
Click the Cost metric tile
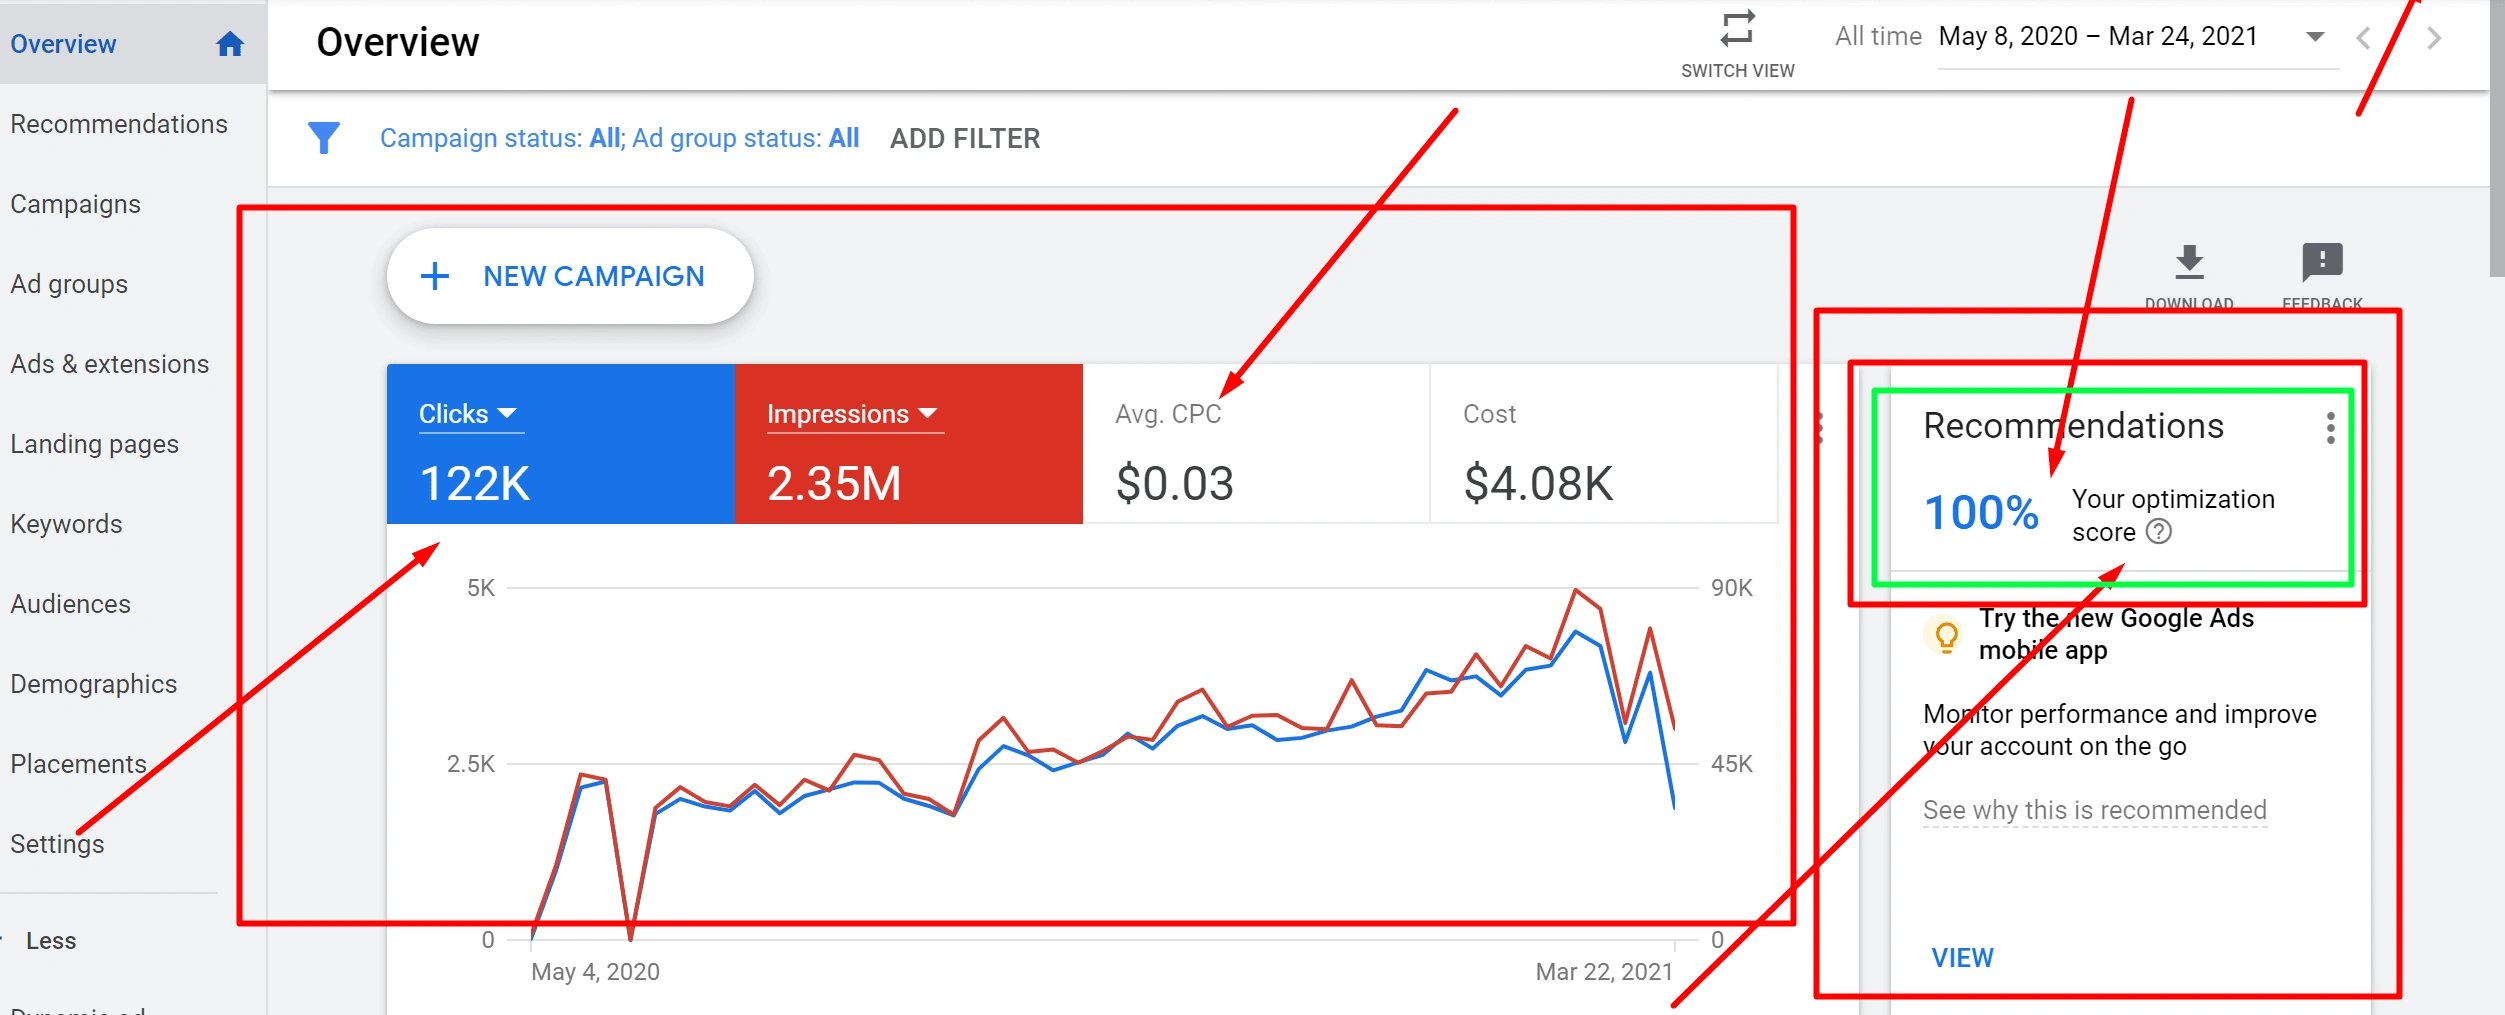[x=1604, y=444]
